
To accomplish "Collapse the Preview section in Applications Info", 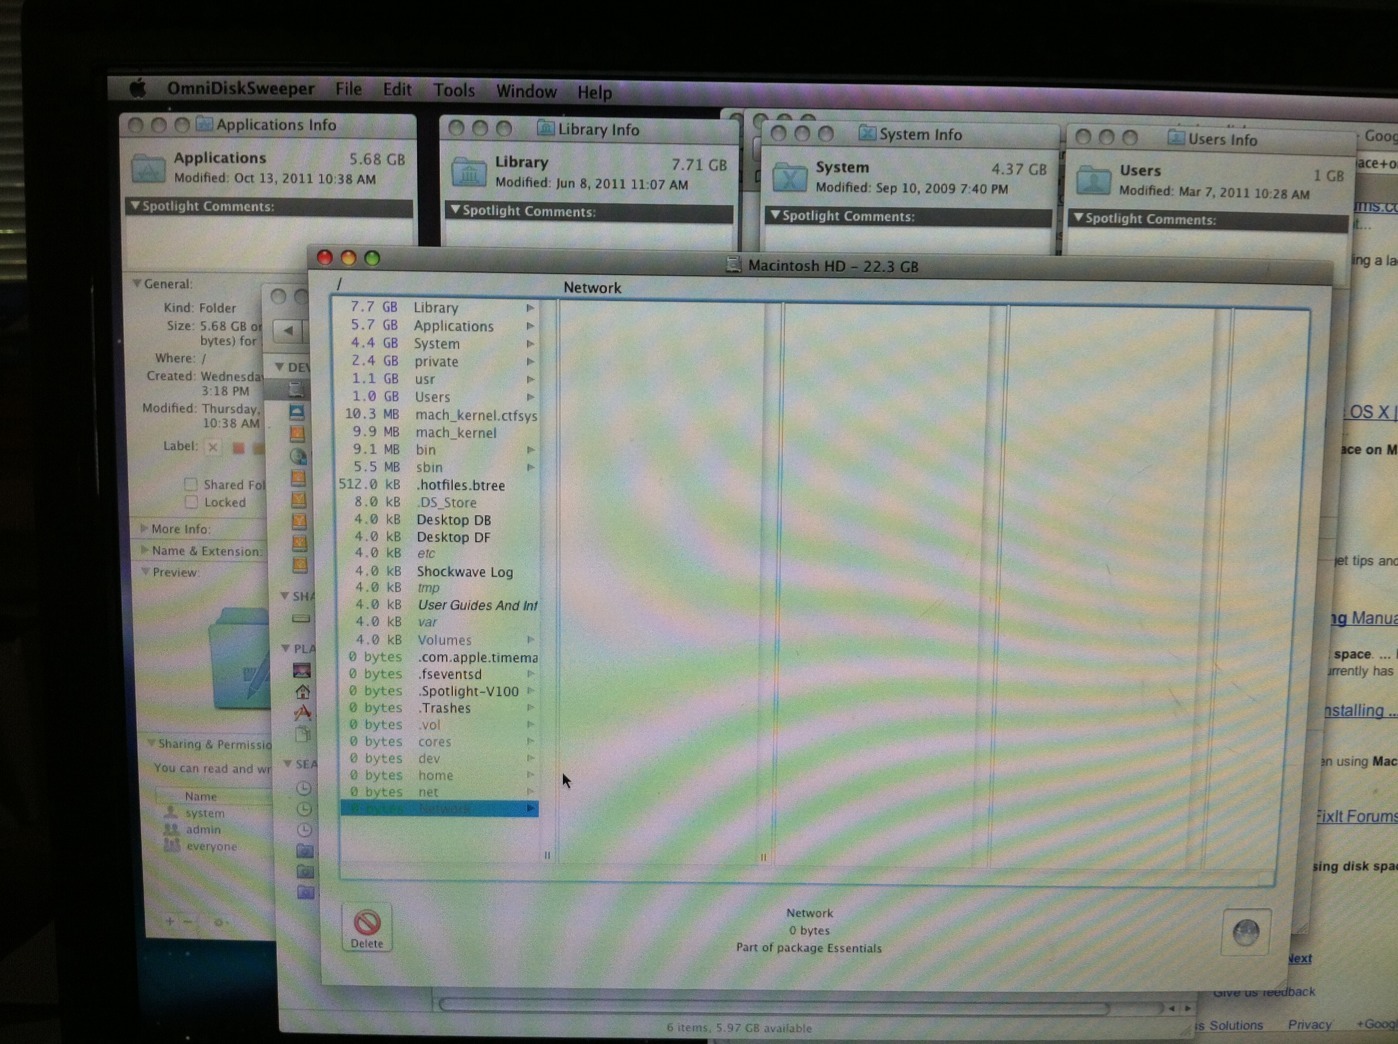I will (145, 572).
